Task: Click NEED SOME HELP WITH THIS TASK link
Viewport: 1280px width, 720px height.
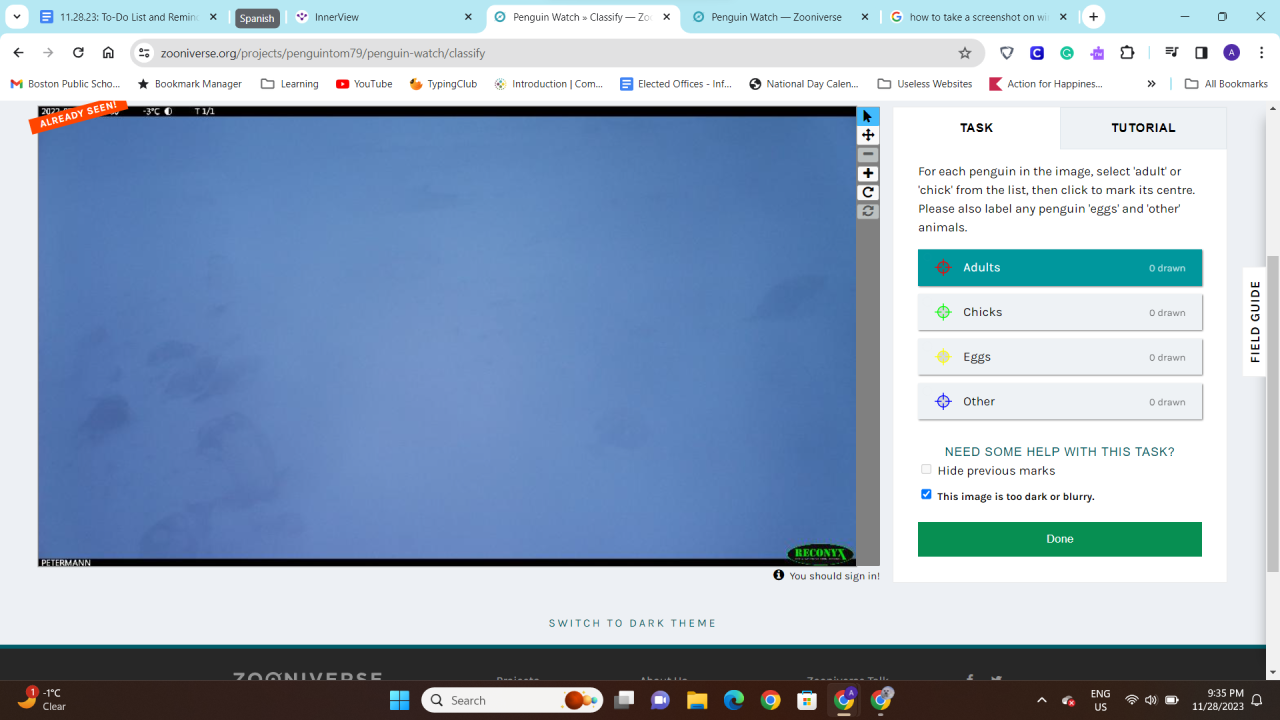Action: [1060, 452]
